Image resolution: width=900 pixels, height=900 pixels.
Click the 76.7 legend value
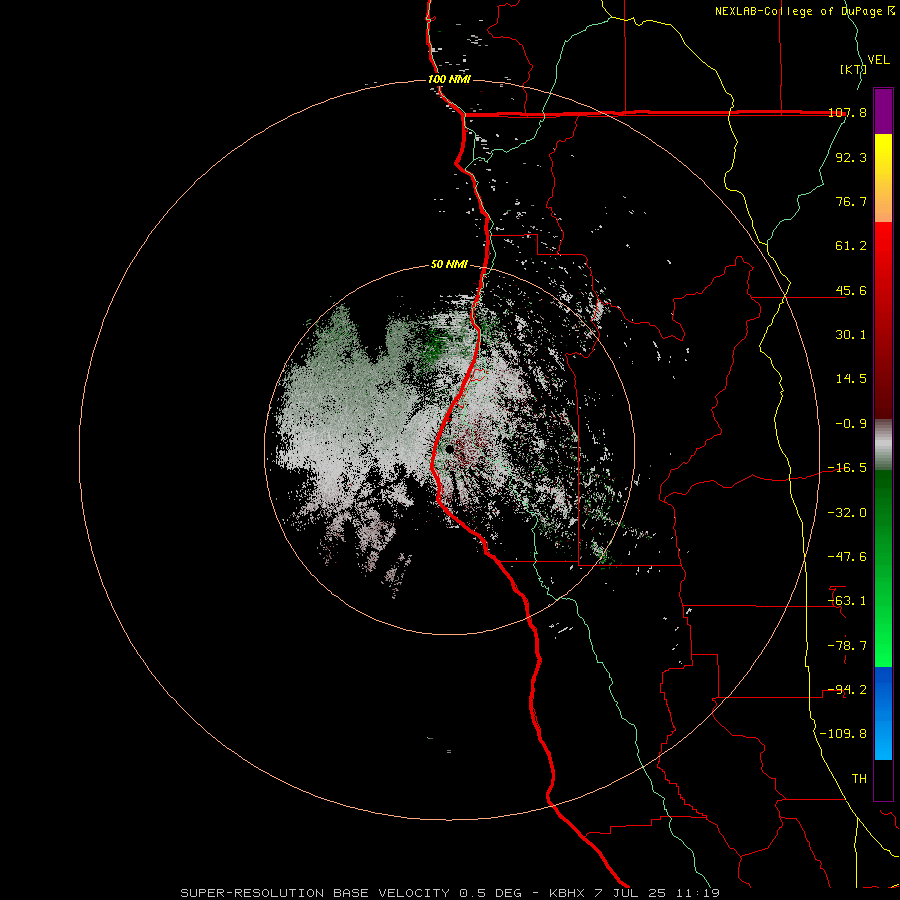click(851, 201)
